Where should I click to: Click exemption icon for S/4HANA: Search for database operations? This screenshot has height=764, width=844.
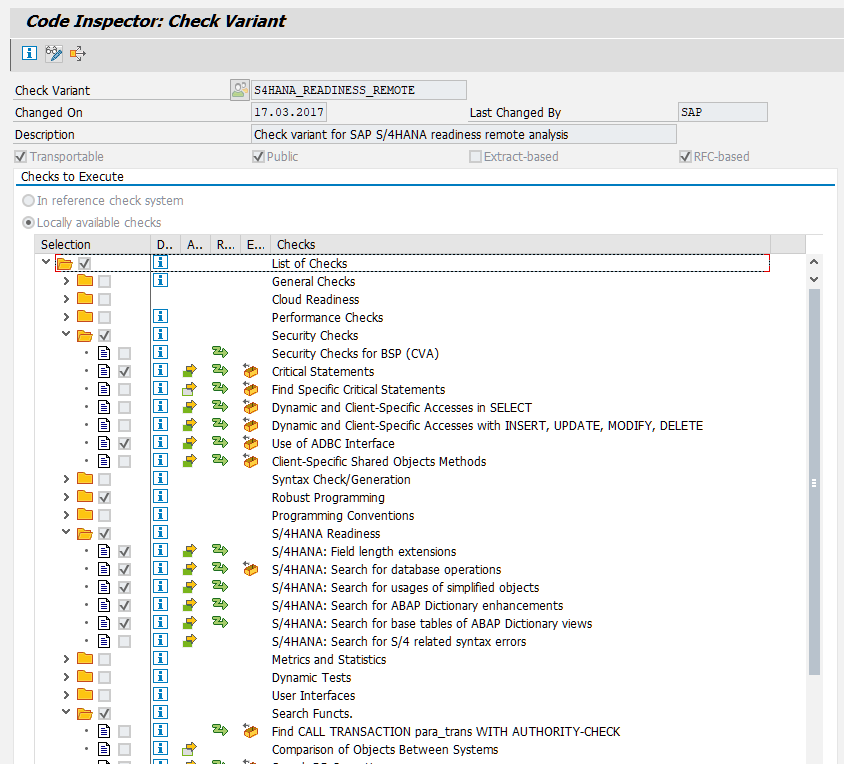[250, 569]
